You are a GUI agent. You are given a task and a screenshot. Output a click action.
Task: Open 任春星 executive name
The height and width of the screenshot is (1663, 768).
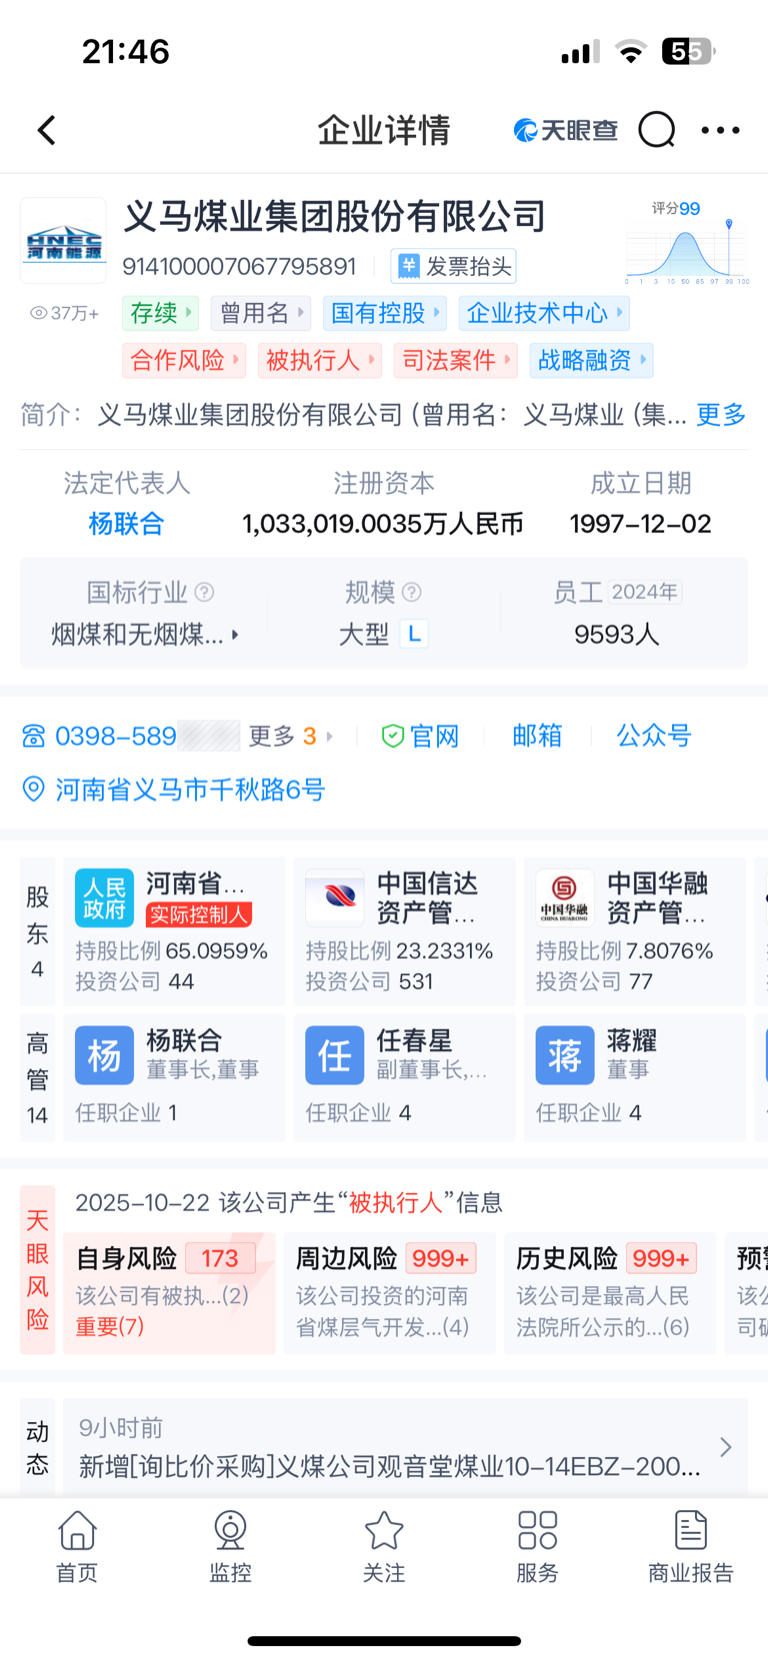click(x=414, y=1040)
